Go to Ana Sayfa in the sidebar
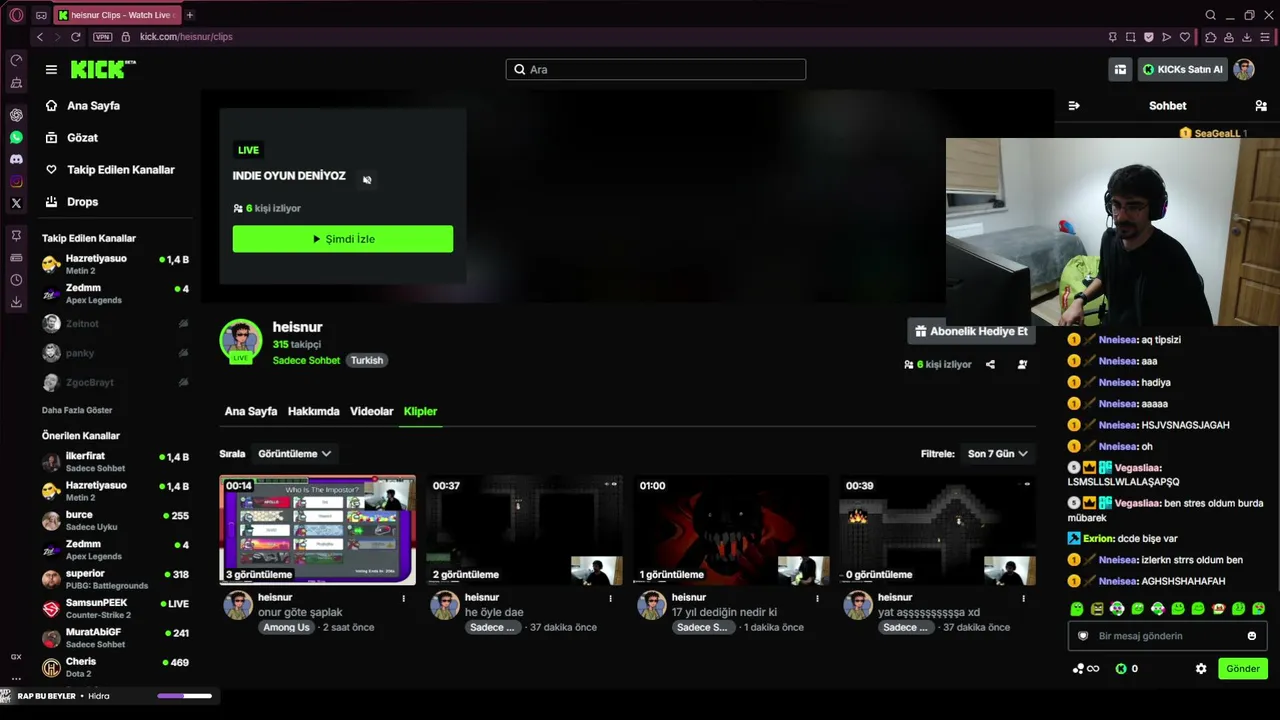 click(x=83, y=106)
